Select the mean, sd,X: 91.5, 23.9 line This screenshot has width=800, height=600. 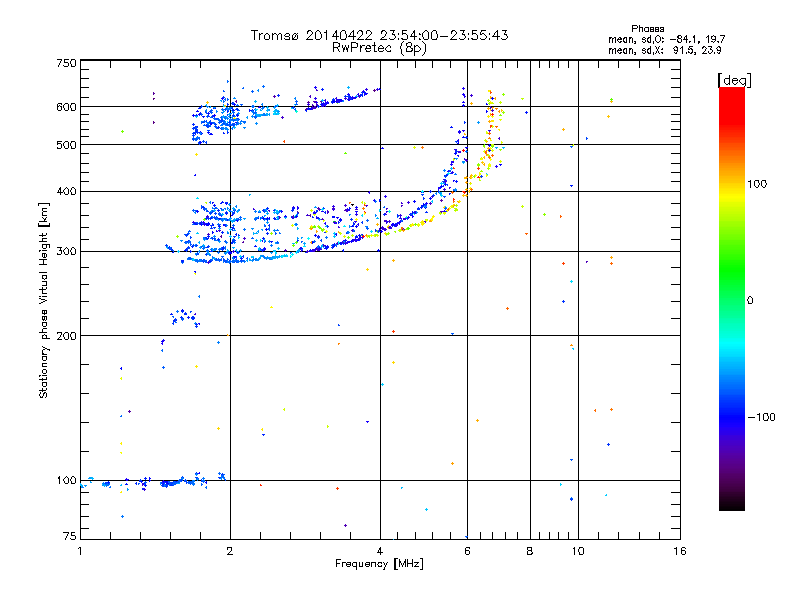click(664, 50)
